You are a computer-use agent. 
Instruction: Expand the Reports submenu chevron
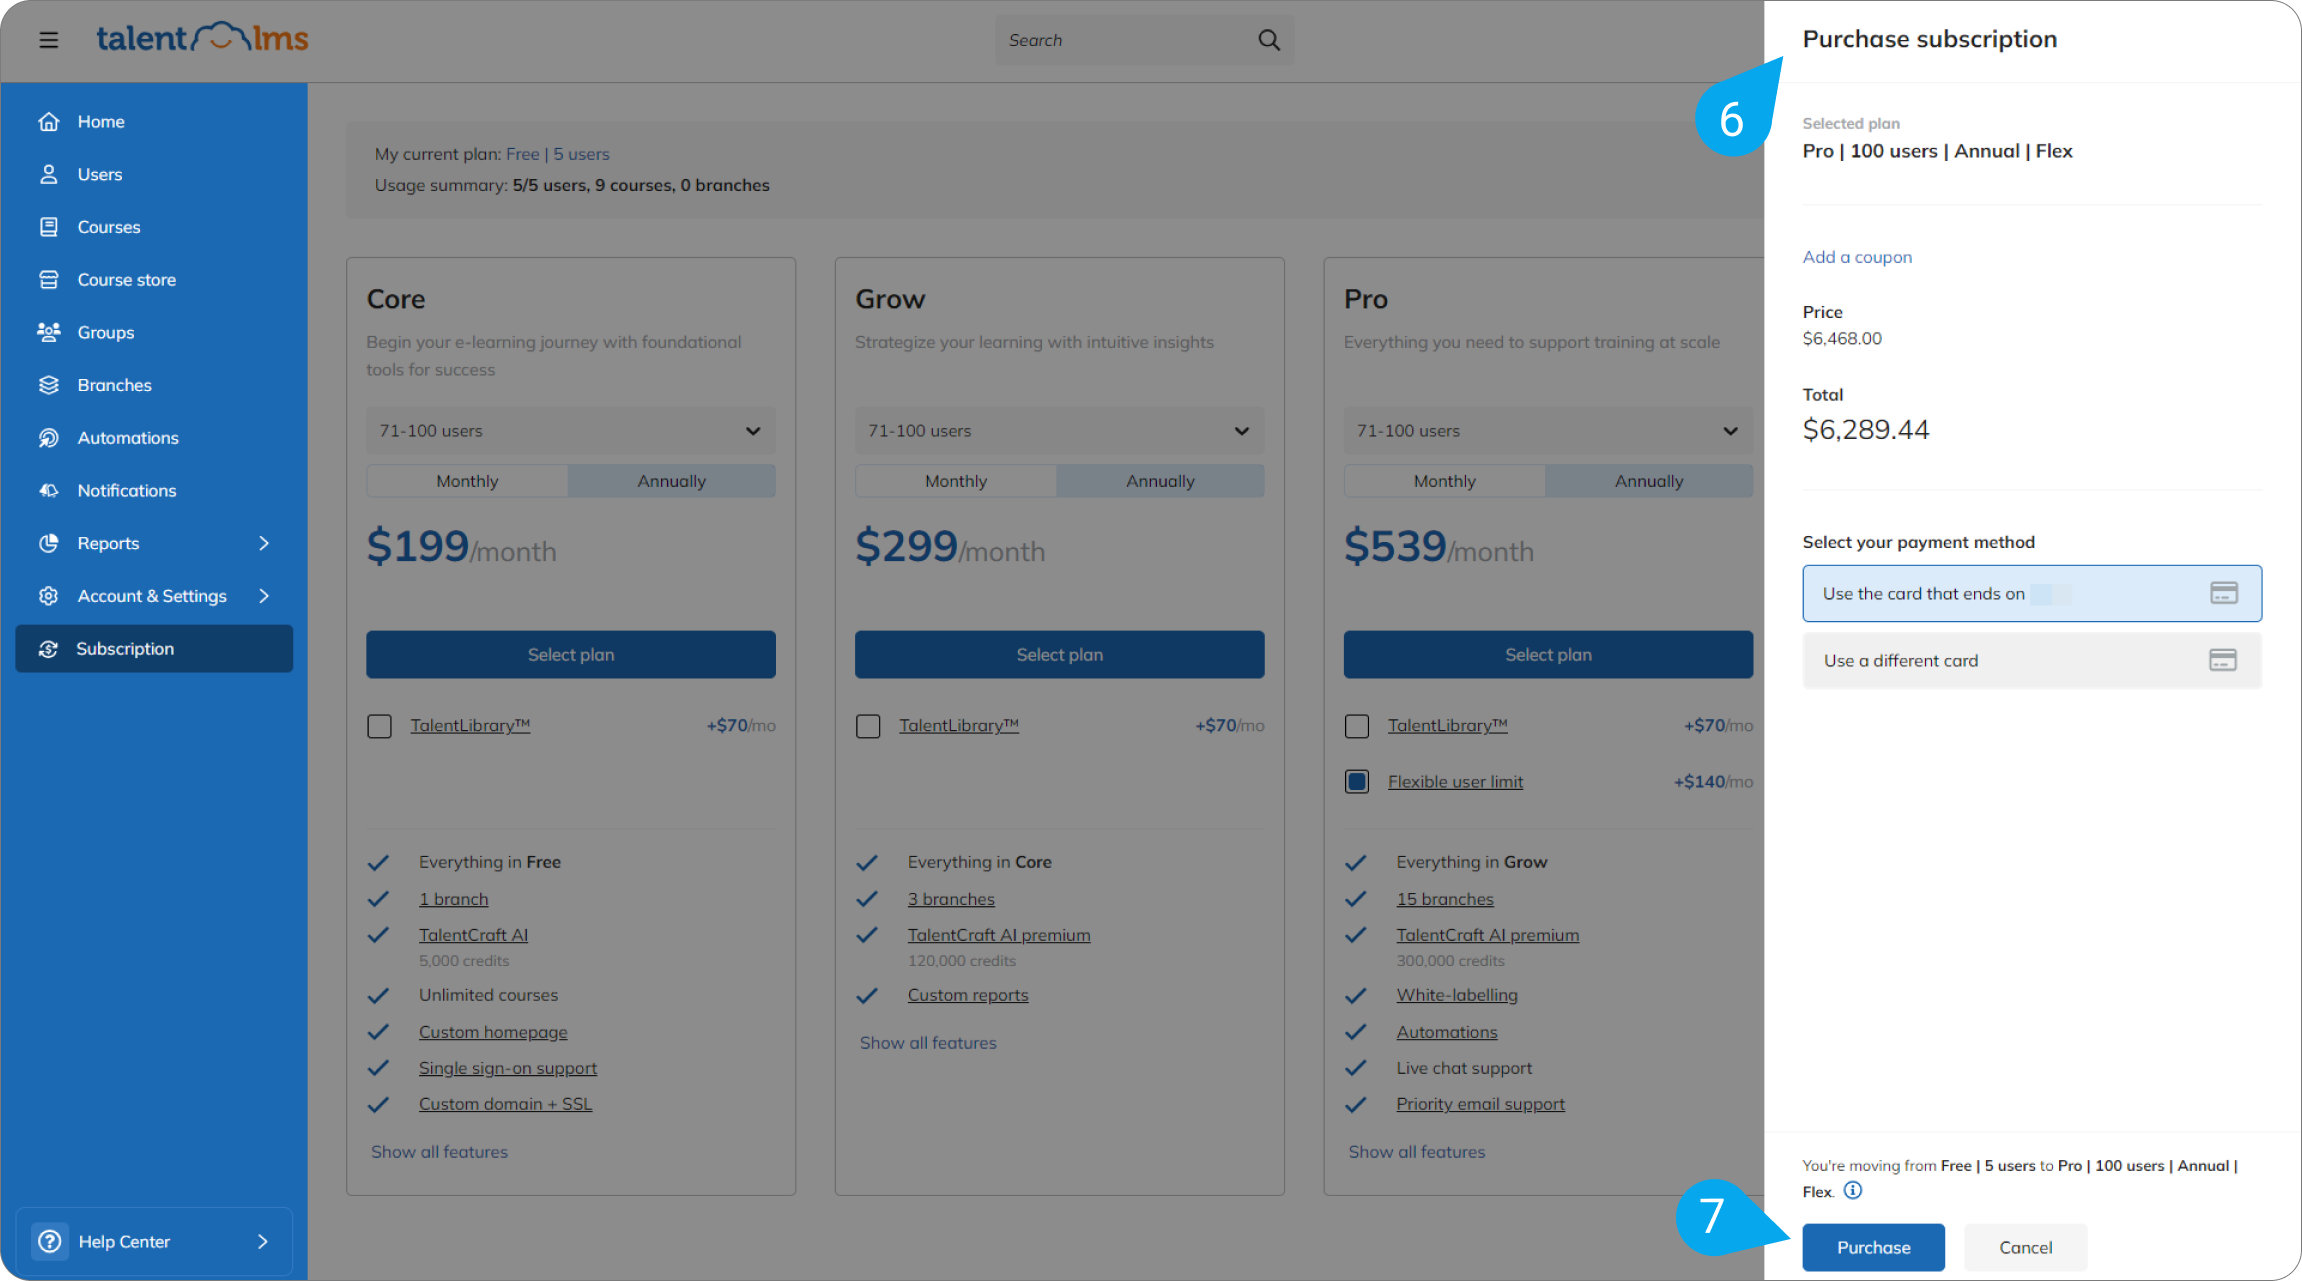[x=264, y=543]
